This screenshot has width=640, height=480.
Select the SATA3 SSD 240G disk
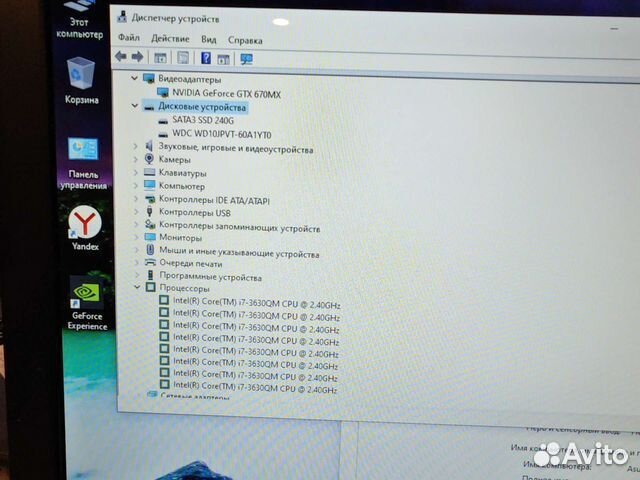click(x=203, y=120)
